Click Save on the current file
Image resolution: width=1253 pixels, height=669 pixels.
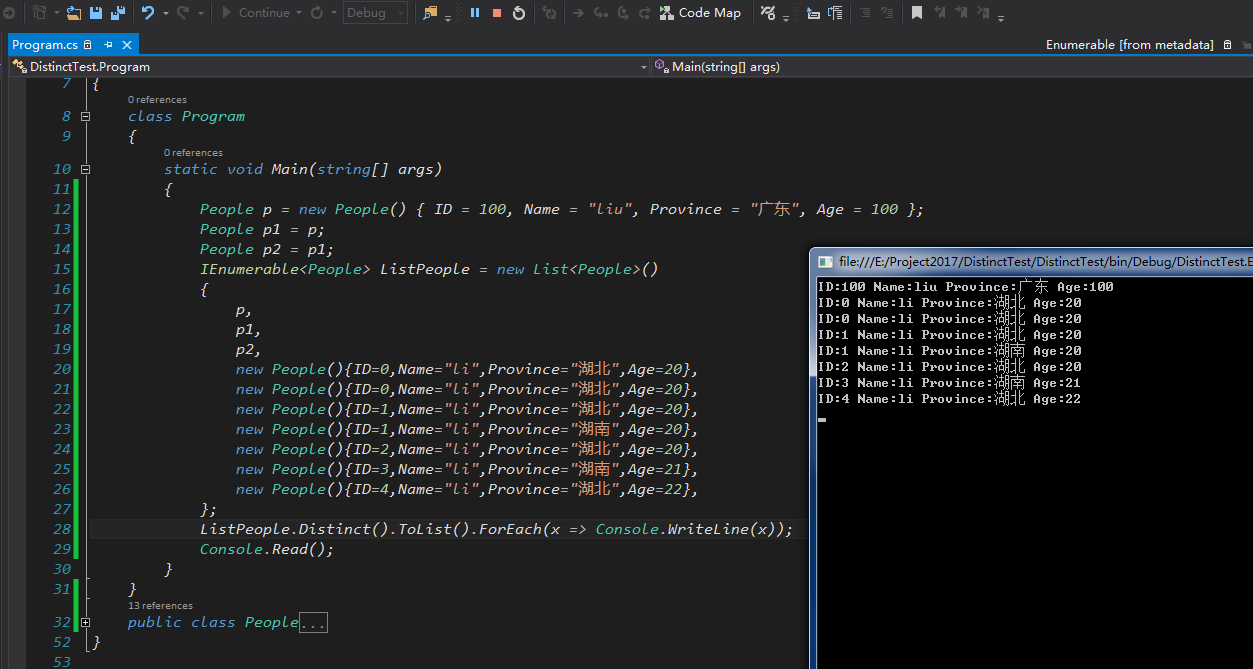(x=95, y=13)
